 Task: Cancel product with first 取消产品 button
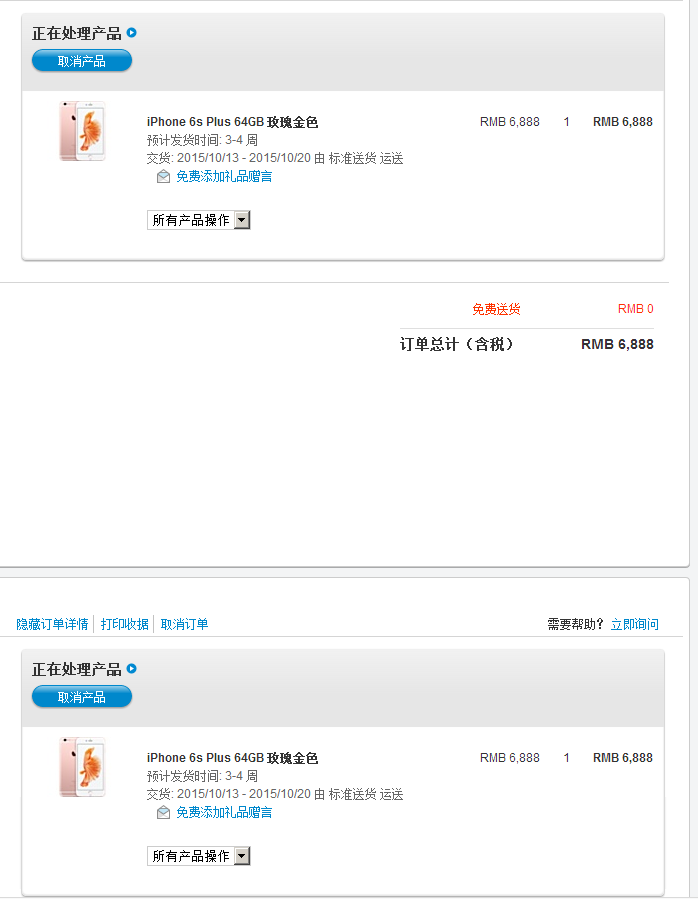click(x=82, y=61)
